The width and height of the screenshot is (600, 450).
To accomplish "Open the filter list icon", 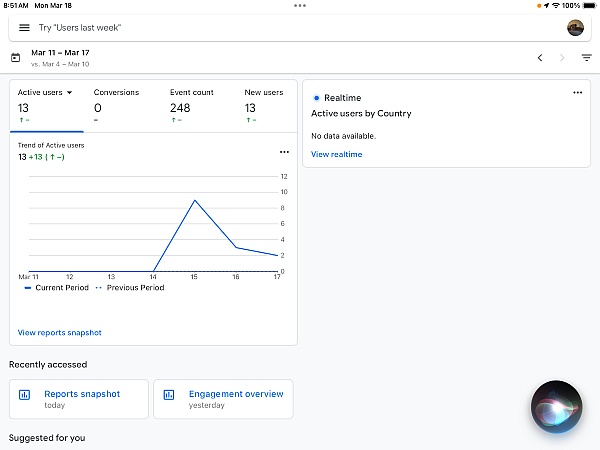I will click(586, 58).
